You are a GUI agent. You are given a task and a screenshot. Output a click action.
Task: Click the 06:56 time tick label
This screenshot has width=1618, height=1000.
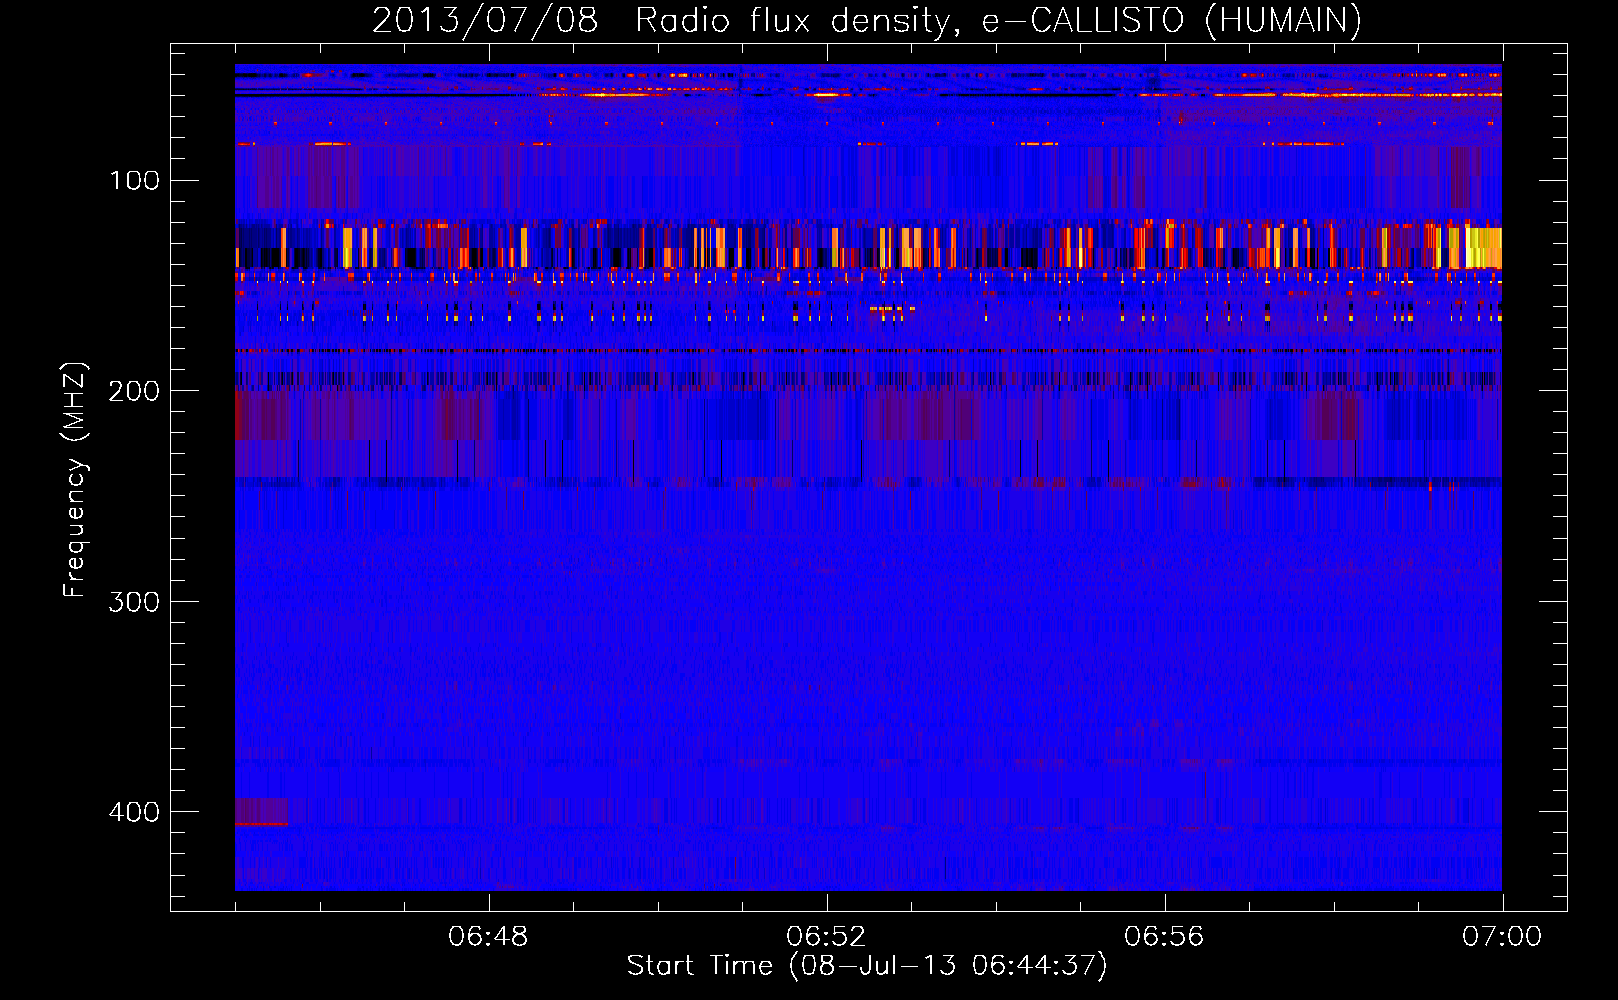click(1164, 937)
